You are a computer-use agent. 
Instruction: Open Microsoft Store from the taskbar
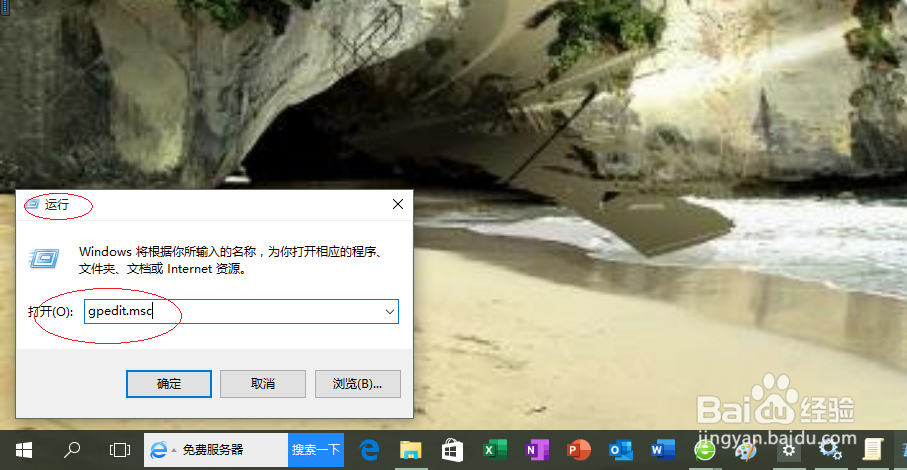(x=452, y=450)
